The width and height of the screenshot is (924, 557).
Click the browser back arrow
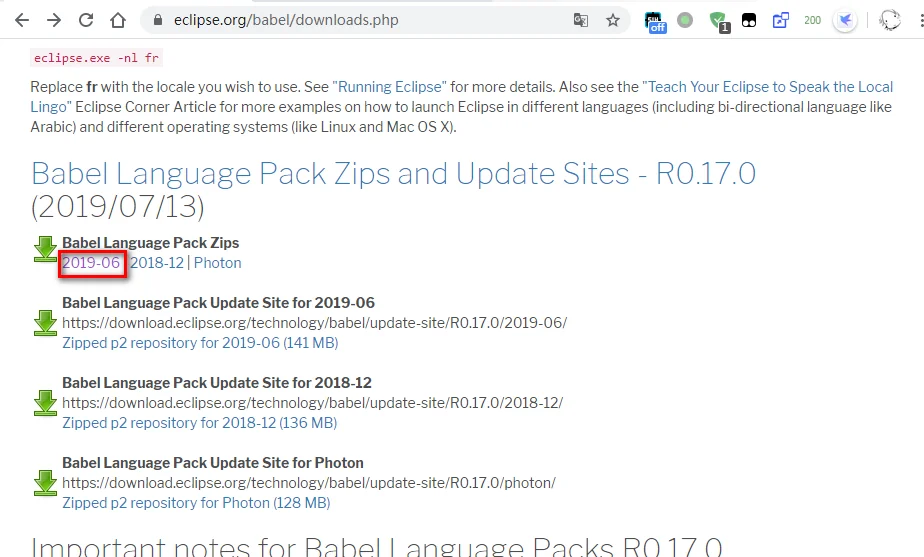point(22,20)
